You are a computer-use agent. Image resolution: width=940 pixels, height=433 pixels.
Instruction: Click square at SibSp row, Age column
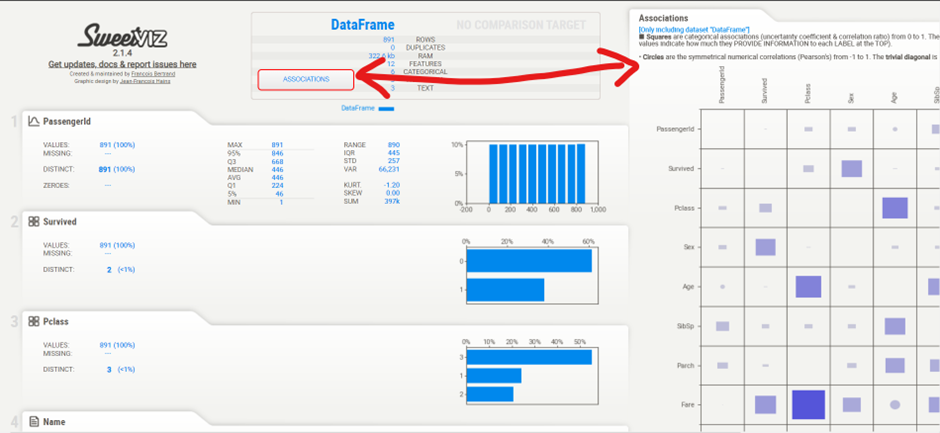pos(895,326)
